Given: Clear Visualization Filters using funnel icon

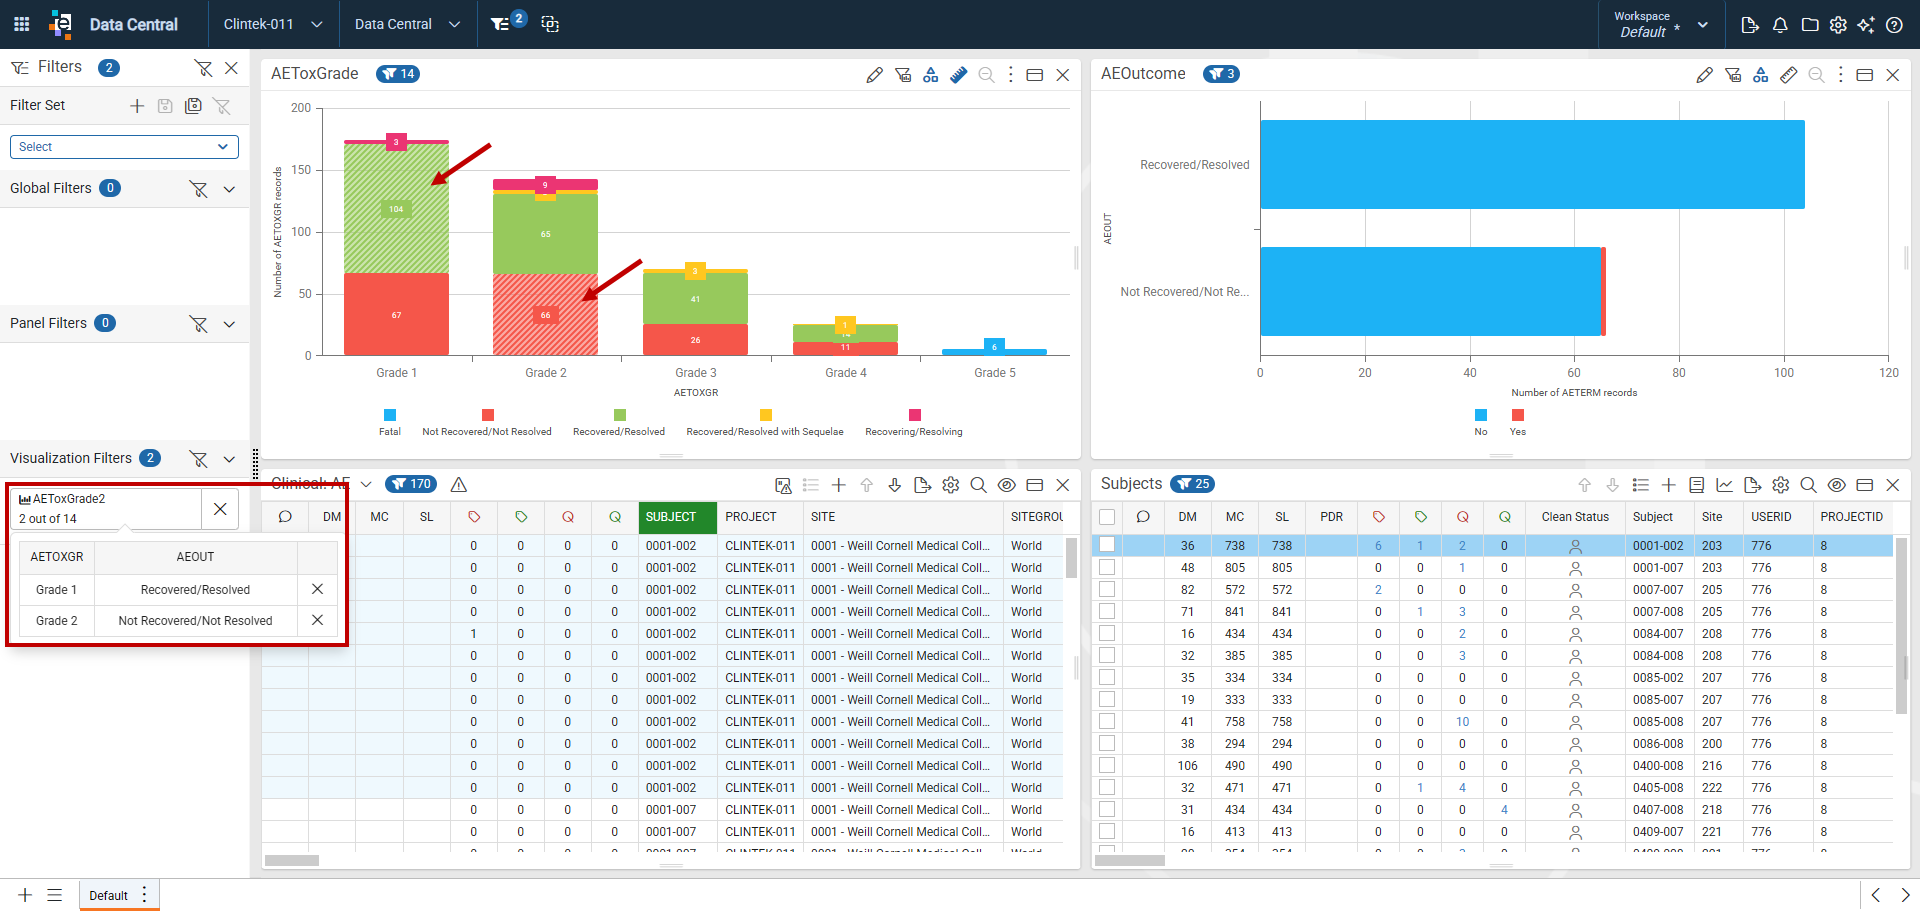Looking at the screenshot, I should pos(199,459).
